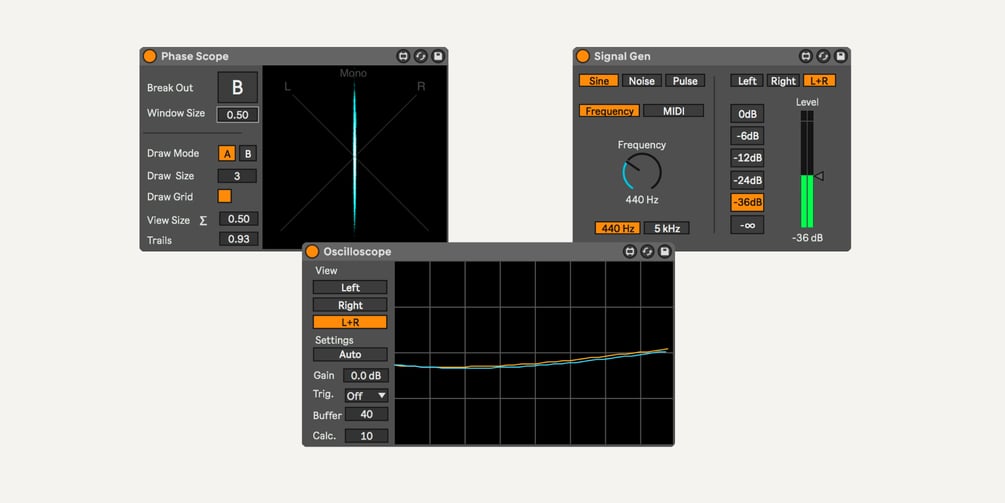Set Signal Gen level to -6dB

[747, 136]
